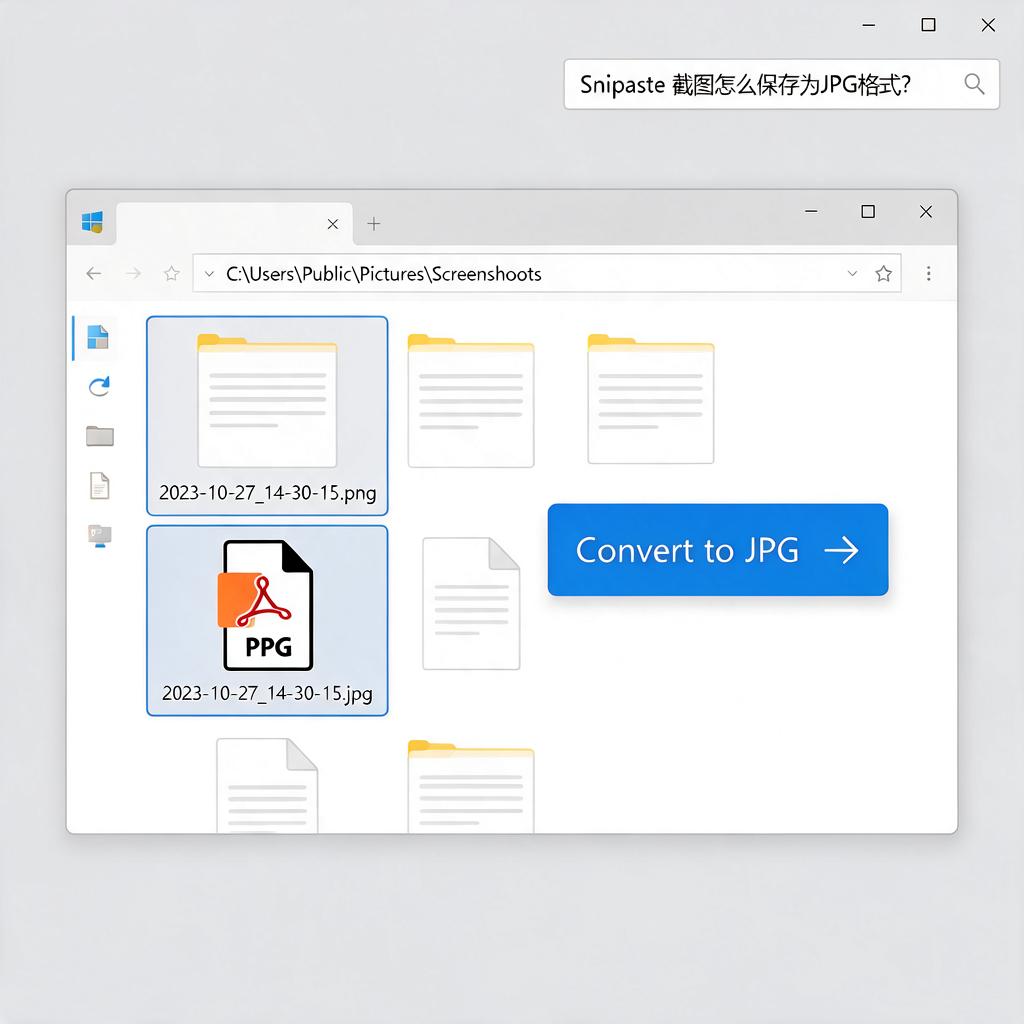Close the current explorer tab

(332, 224)
